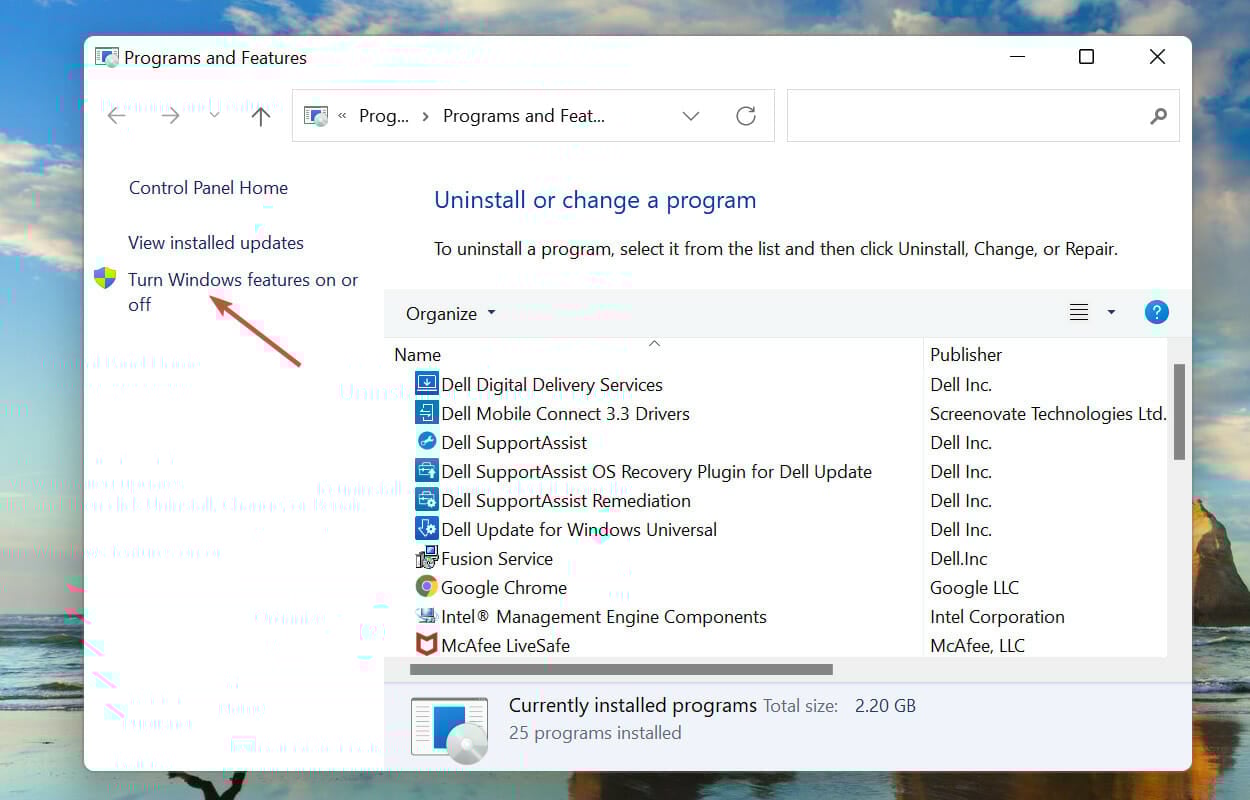This screenshot has width=1250, height=800.
Task: Click the Google Chrome icon
Action: coord(427,587)
